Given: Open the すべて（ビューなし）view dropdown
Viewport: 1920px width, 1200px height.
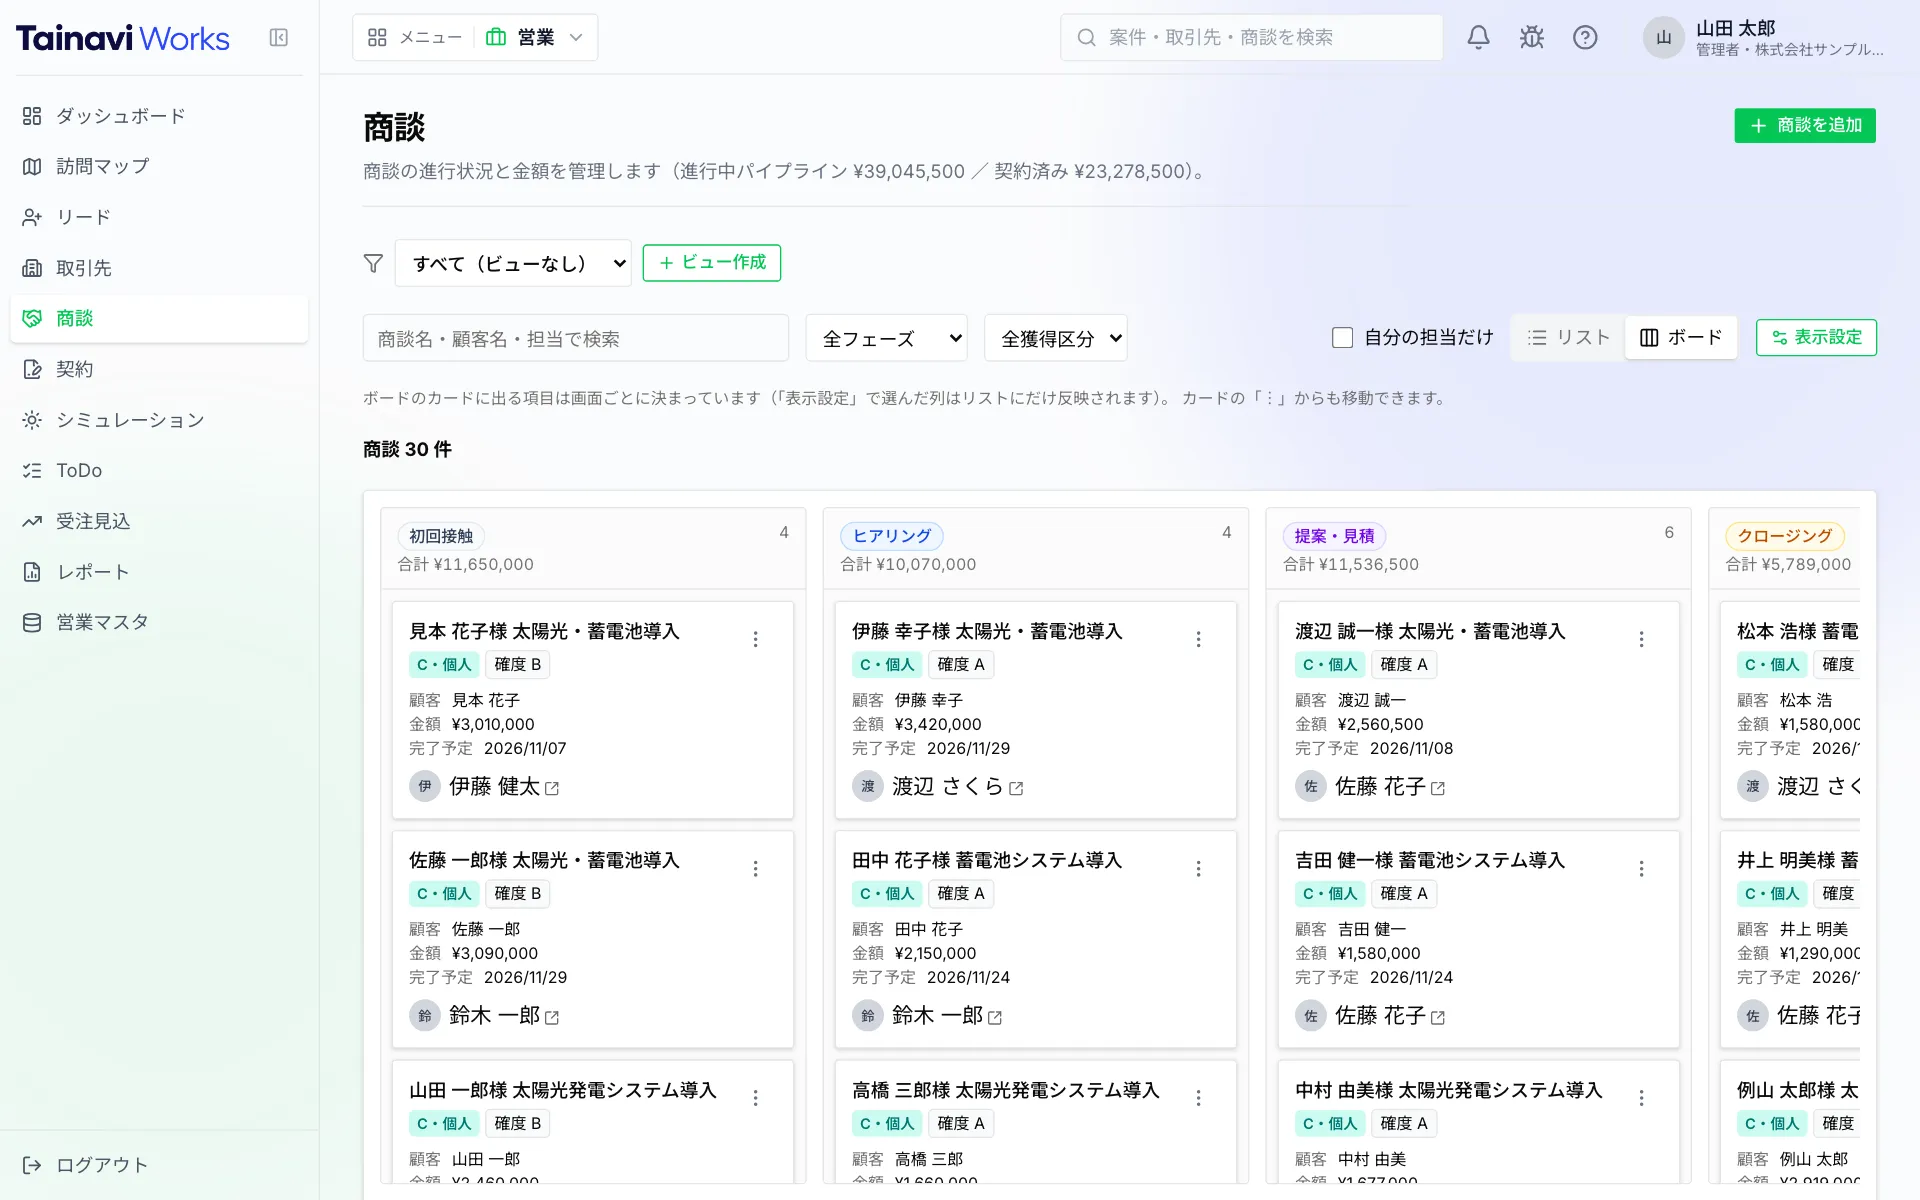Looking at the screenshot, I should [513, 263].
